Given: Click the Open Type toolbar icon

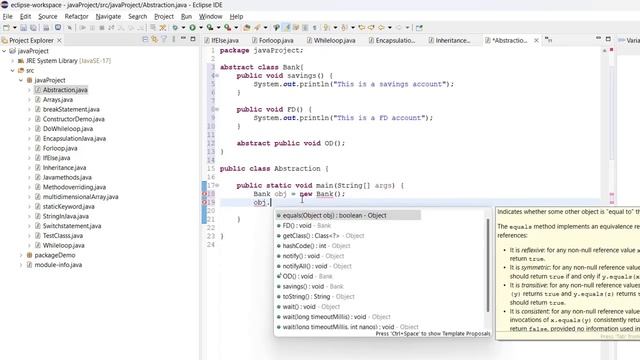Looking at the screenshot, I should (276, 28).
